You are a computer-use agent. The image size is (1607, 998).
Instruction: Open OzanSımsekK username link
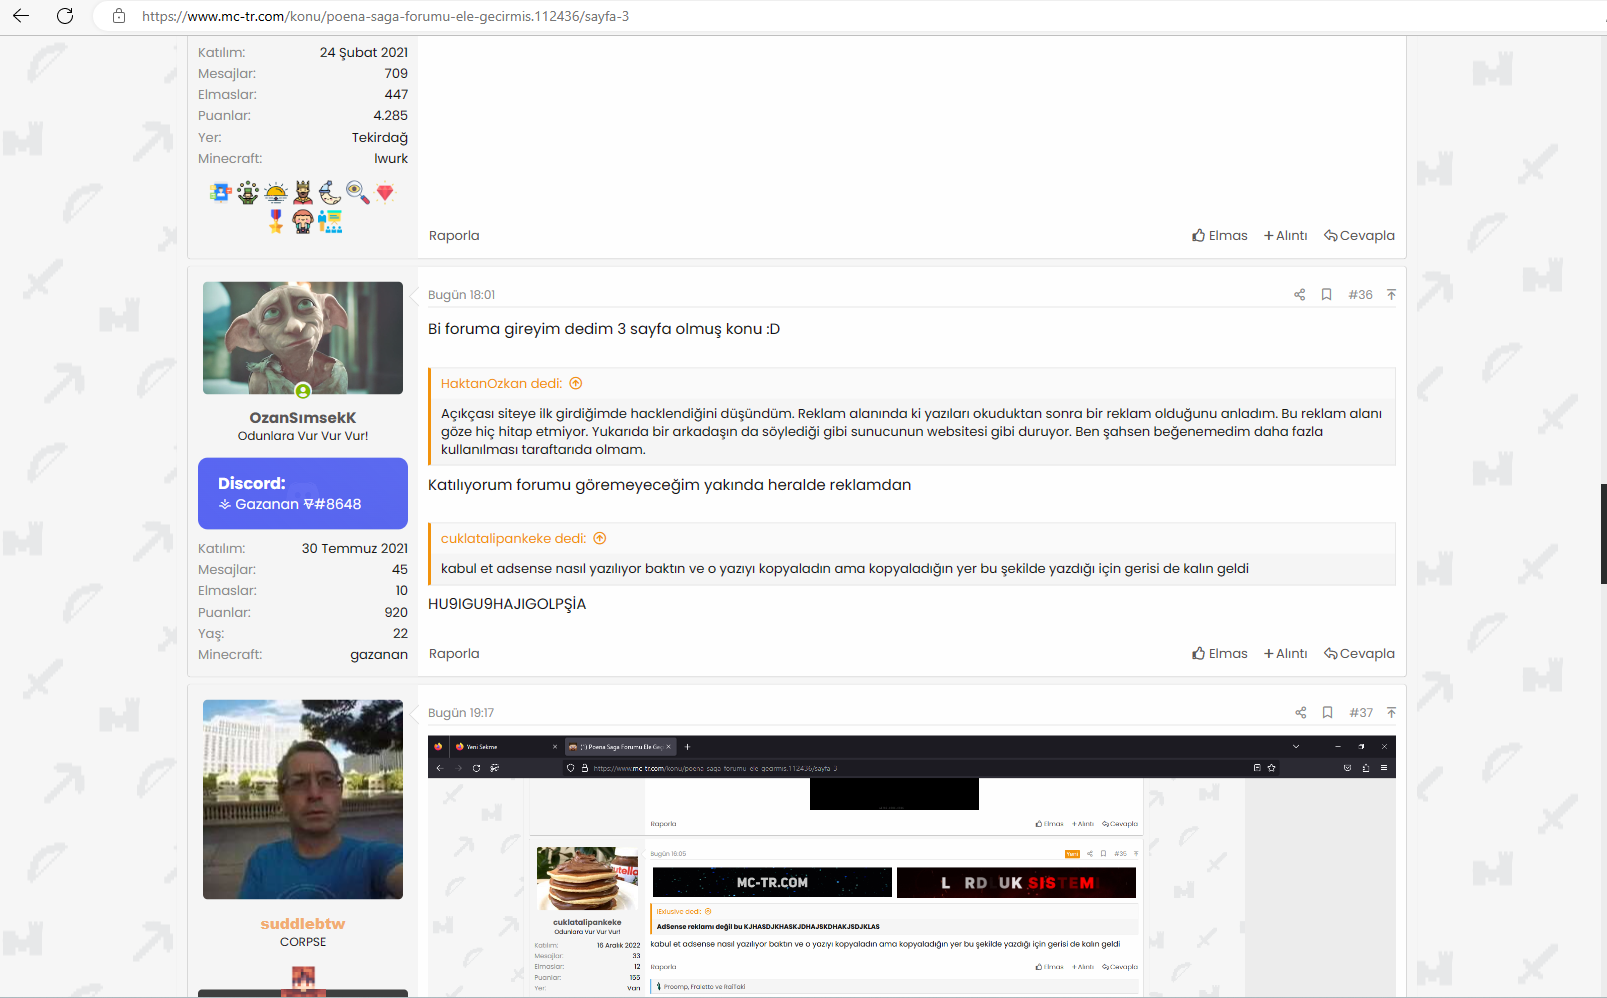point(303,418)
